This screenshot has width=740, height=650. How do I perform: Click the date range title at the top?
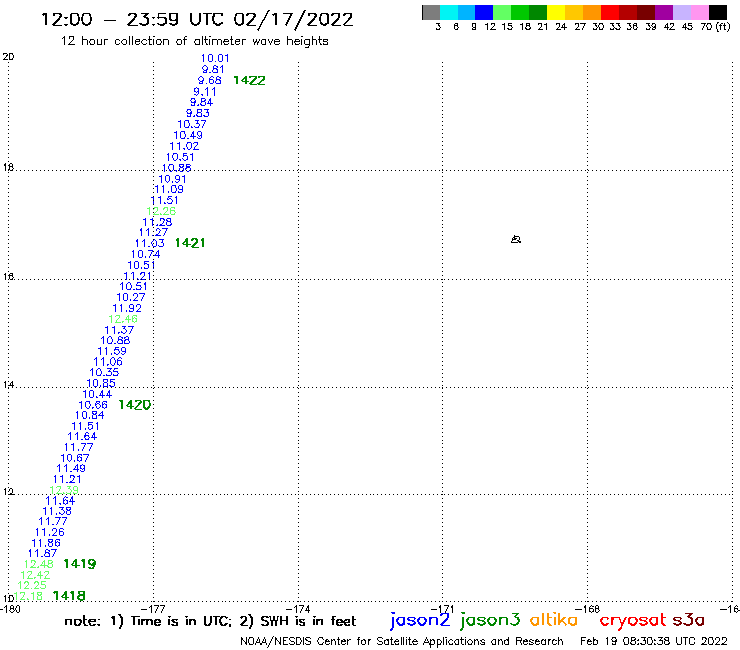click(197, 20)
